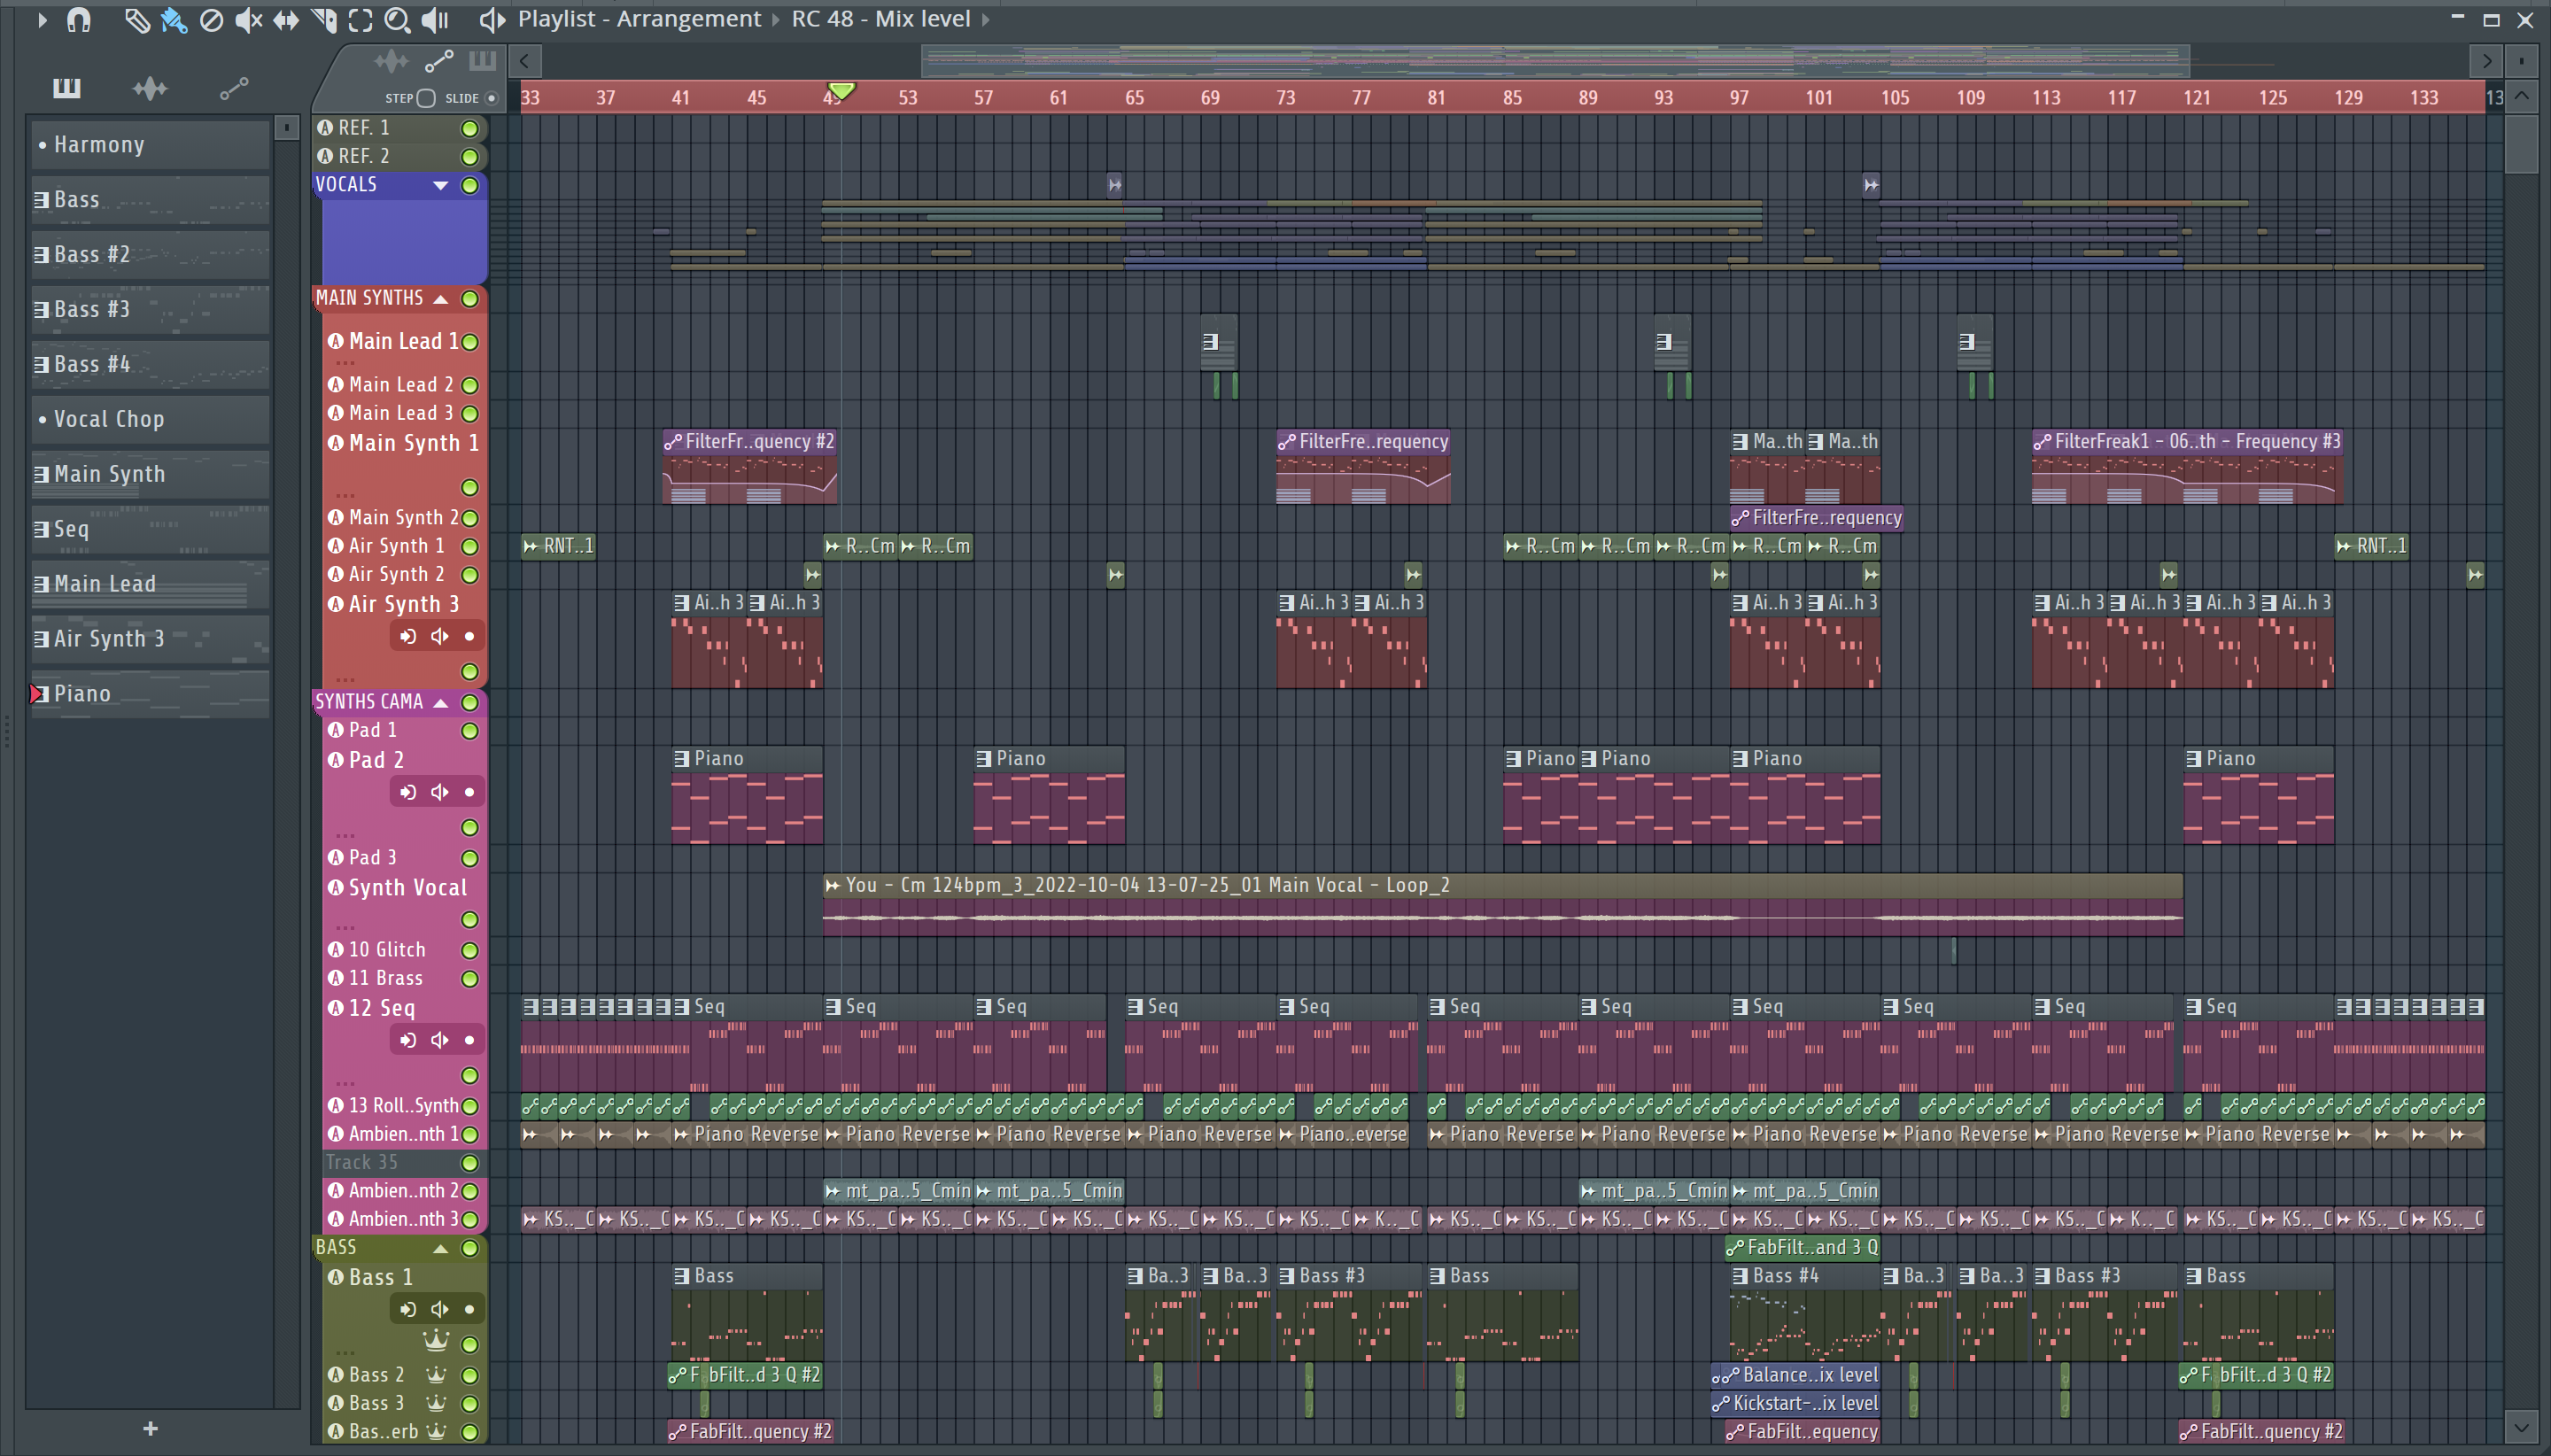Screen dimensions: 2551x1456
Task: Select Harmony in the picker list
Action: (x=150, y=145)
